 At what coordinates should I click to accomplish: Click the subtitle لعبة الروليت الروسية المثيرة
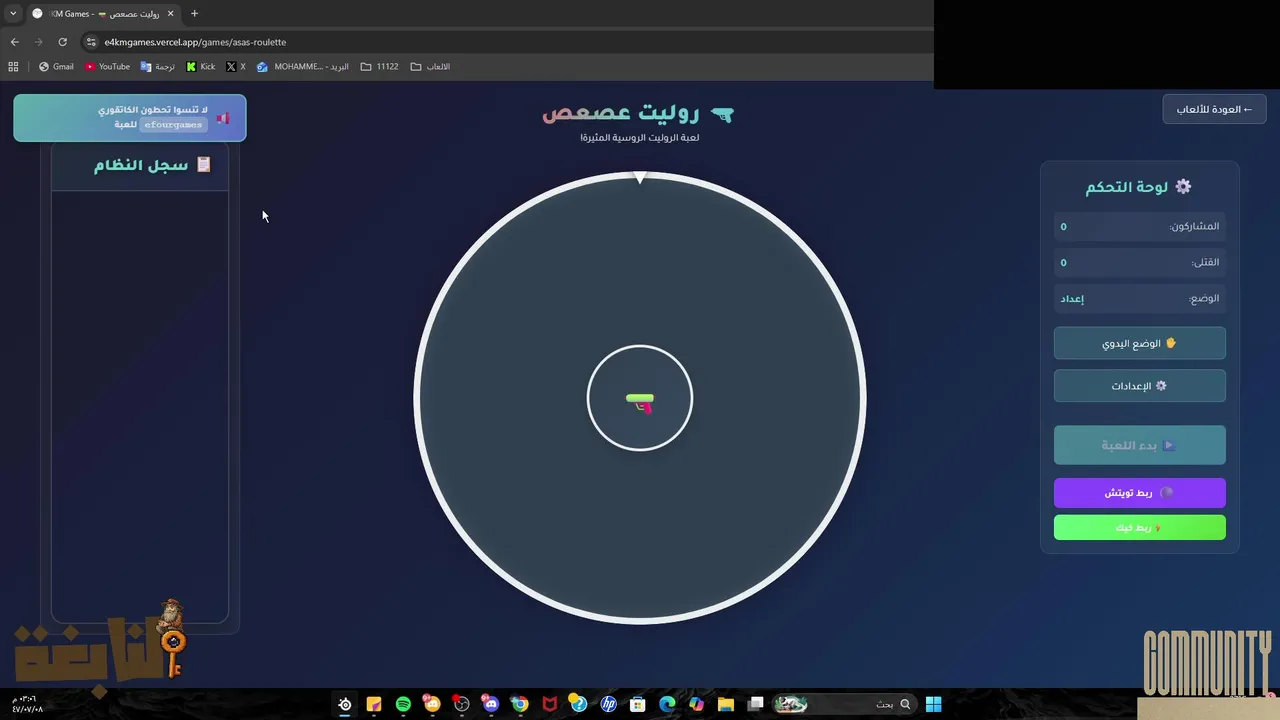(x=640, y=138)
